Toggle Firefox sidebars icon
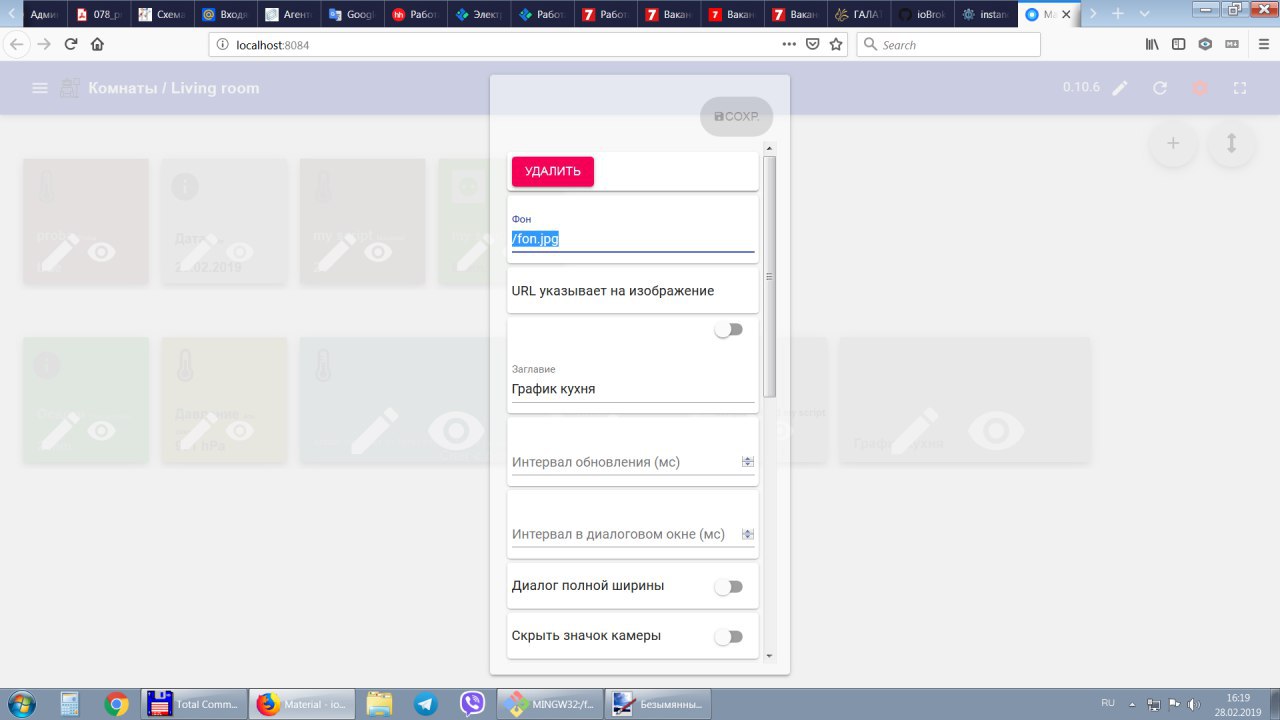 pyautogui.click(x=1179, y=44)
